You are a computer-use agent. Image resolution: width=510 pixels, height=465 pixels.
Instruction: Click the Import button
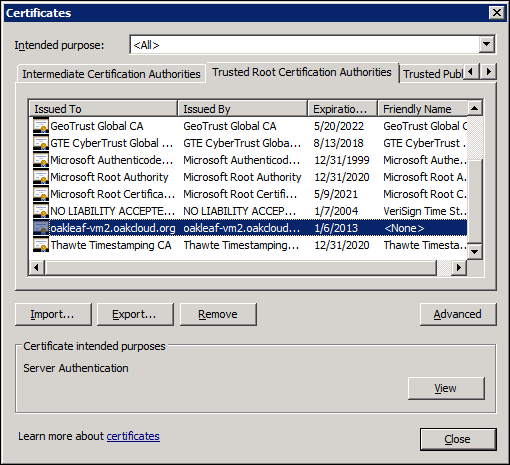coord(53,314)
